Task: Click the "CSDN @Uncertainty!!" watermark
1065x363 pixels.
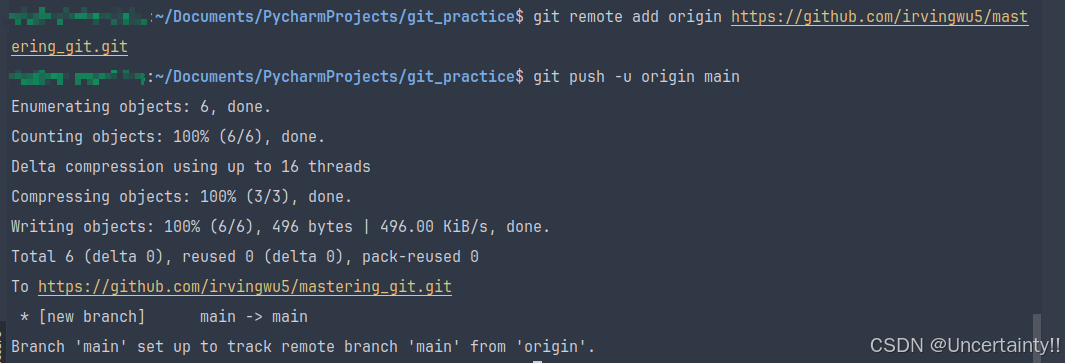Action: point(965,345)
